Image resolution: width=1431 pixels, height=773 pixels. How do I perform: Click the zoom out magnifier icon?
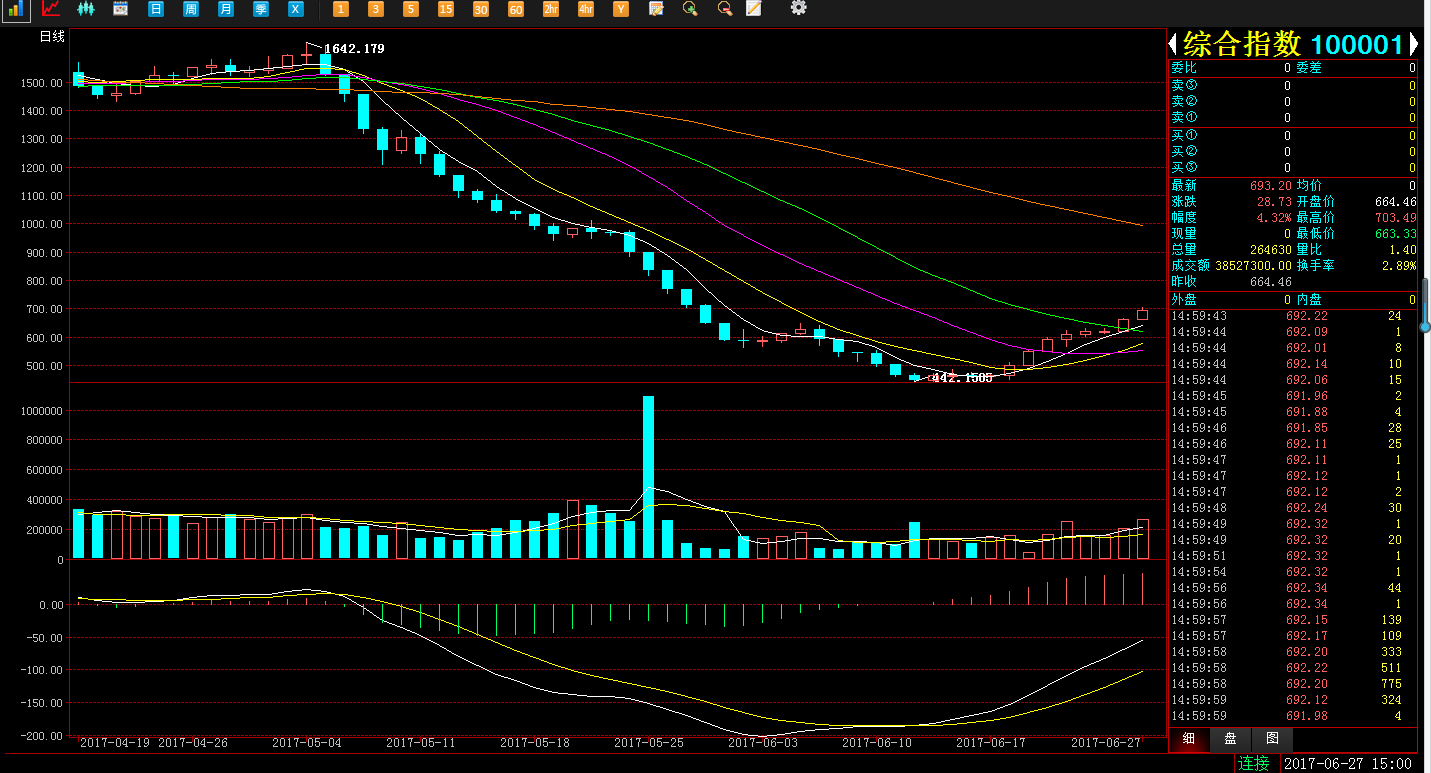[x=725, y=9]
